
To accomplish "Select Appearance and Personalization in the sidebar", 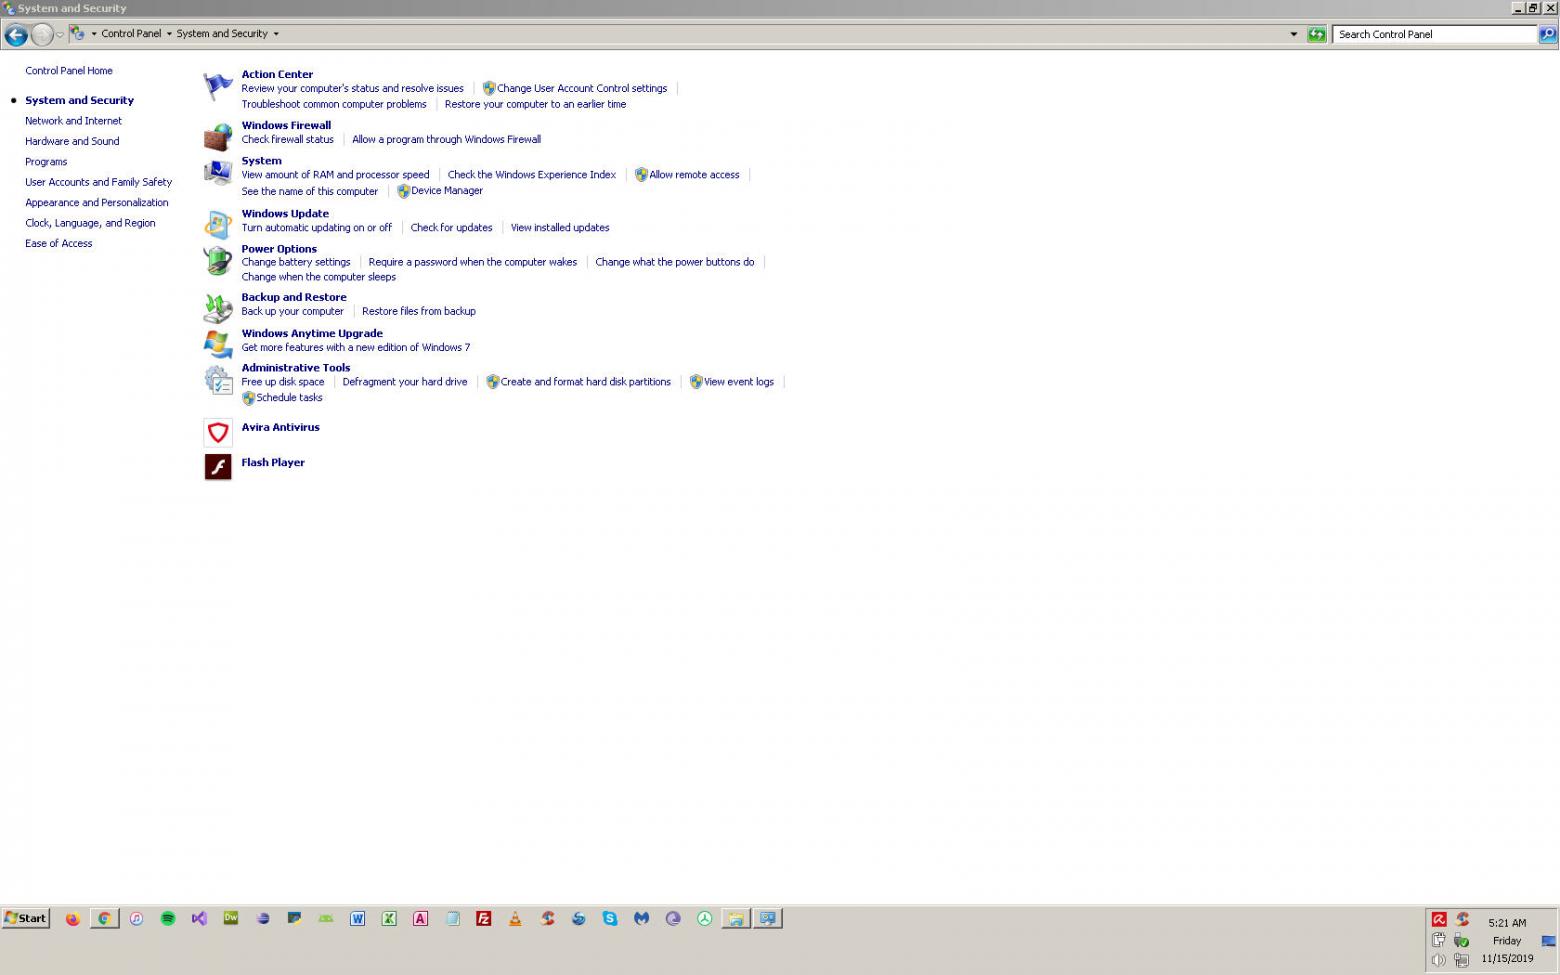I will (x=97, y=203).
